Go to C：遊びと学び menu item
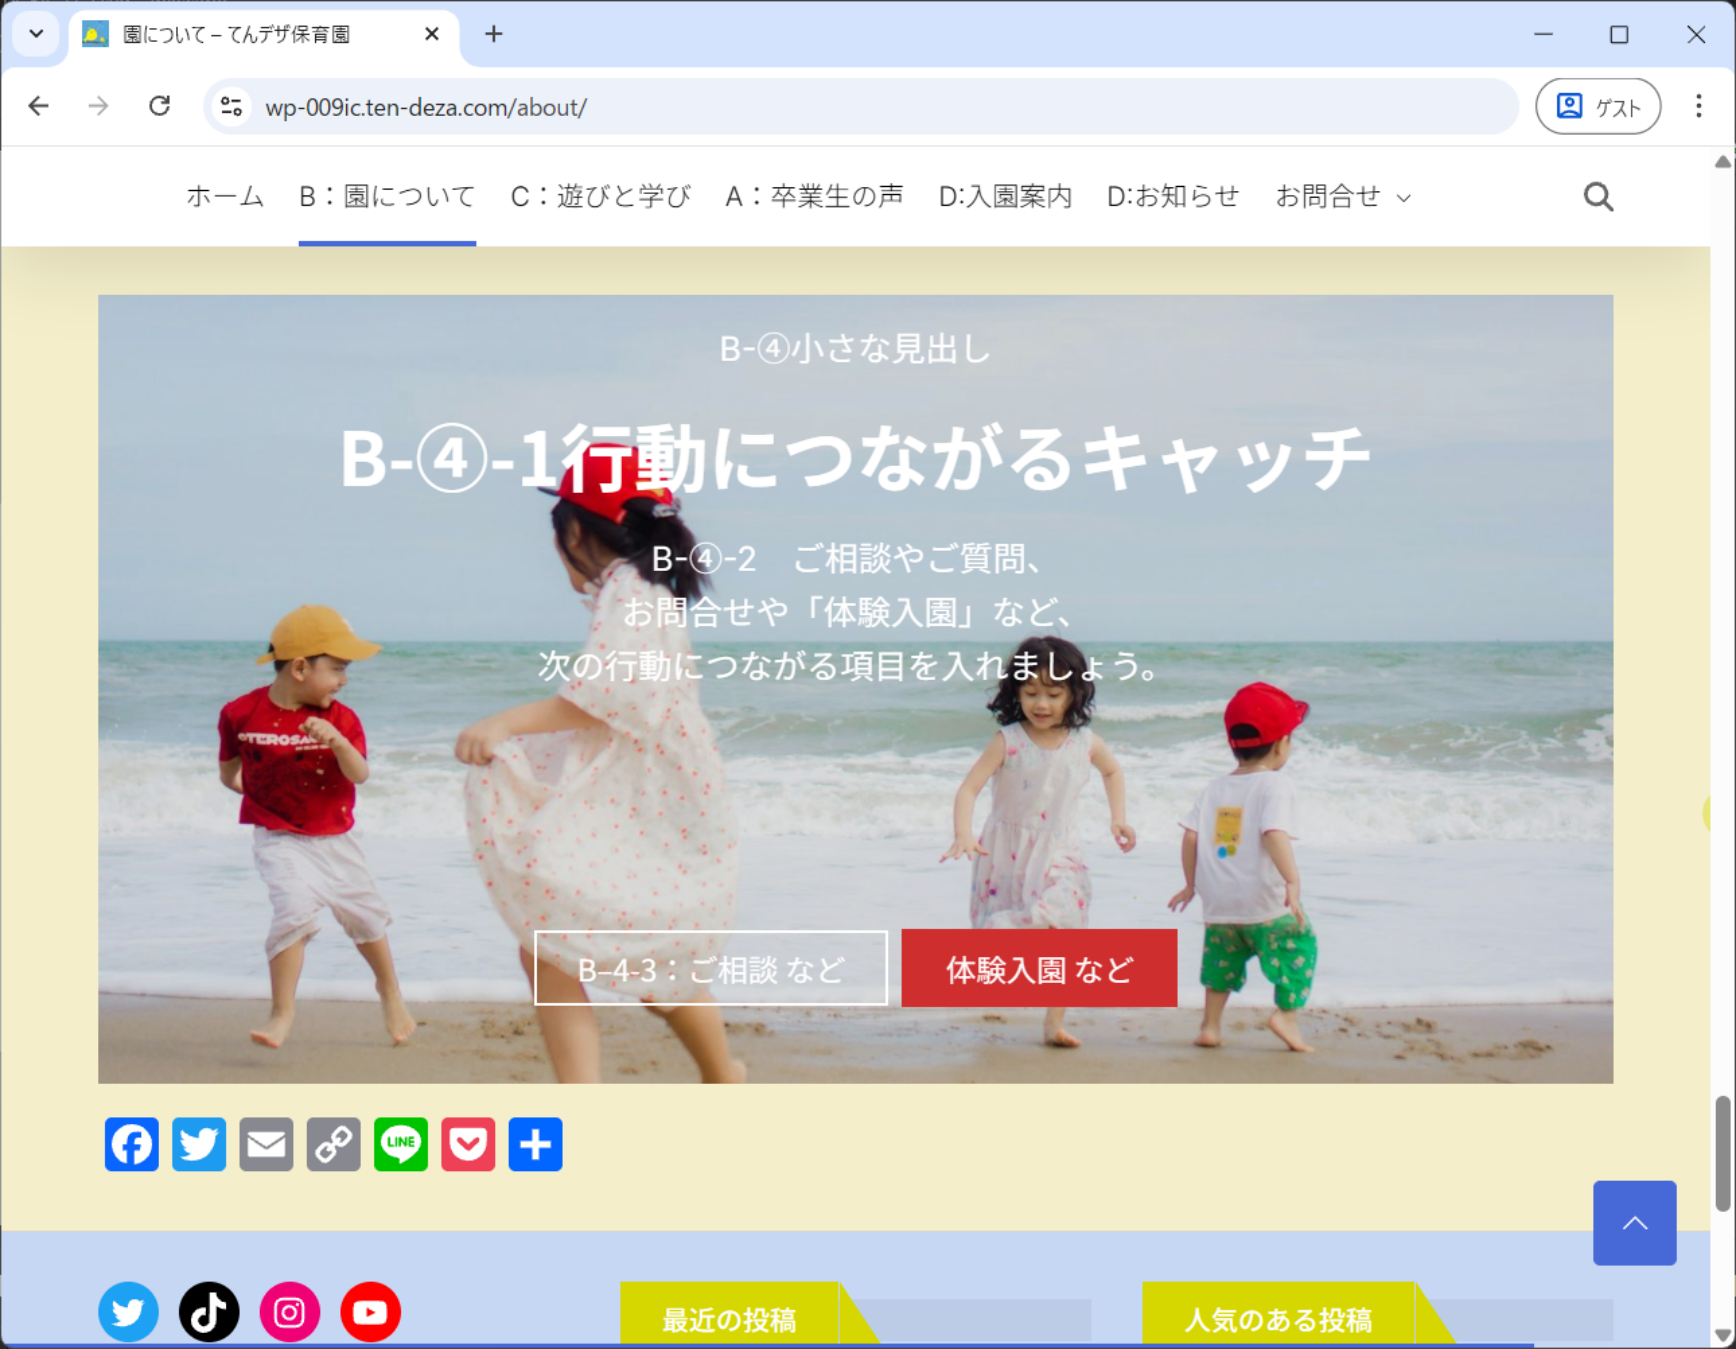Image resolution: width=1736 pixels, height=1349 pixels. (600, 197)
